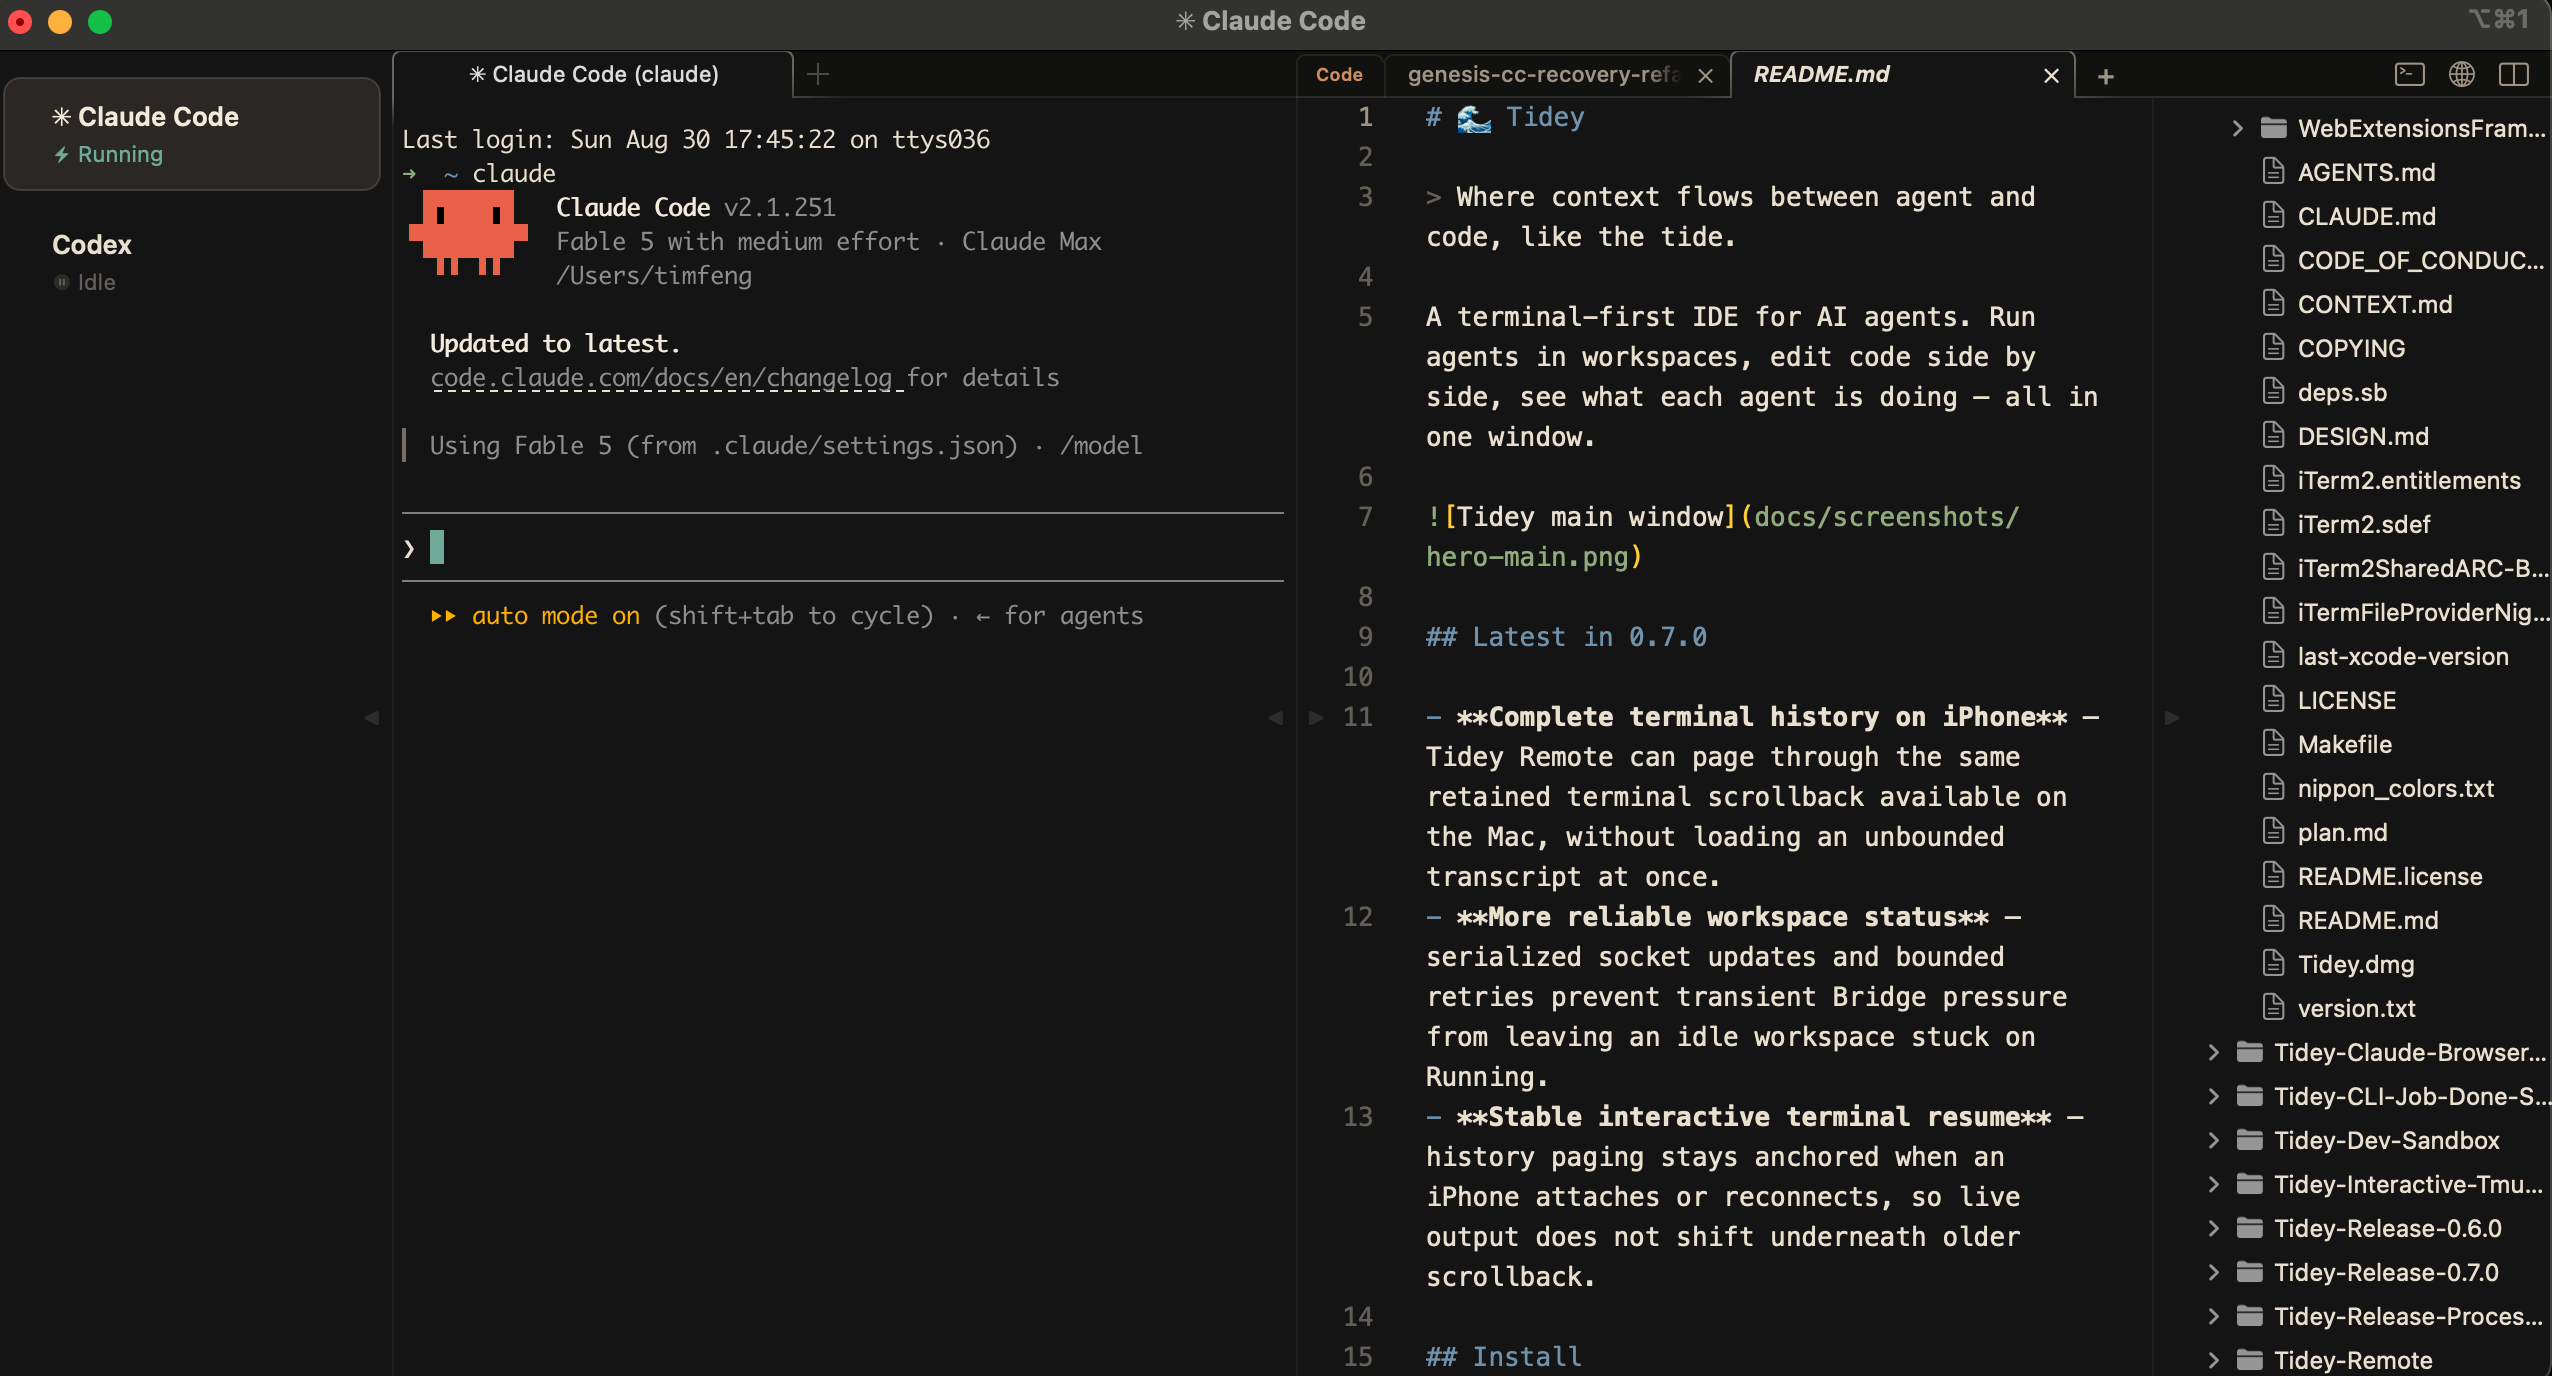
Task: Click the file icon beside COPYING
Action: click(2274, 348)
